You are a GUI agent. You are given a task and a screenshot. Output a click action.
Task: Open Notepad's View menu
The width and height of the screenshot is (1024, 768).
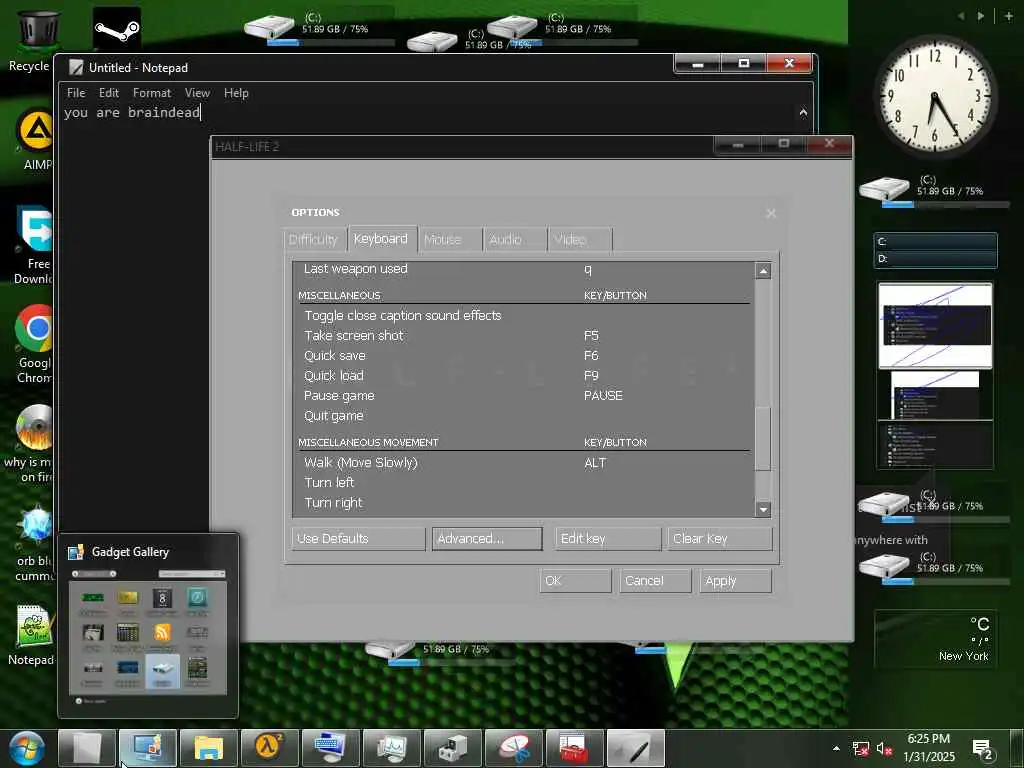197,93
